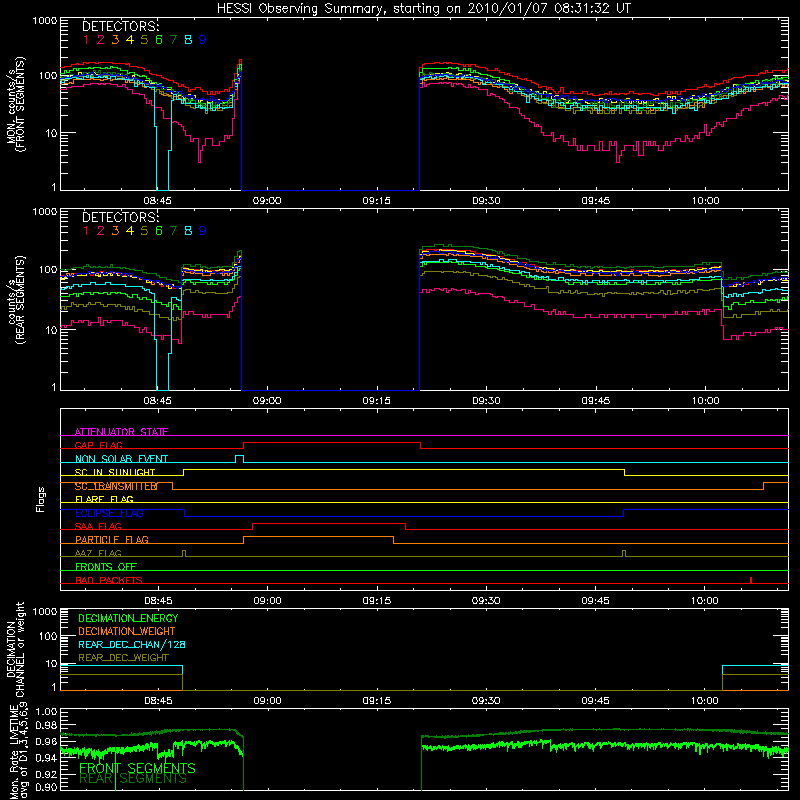Click the raised red GAP_FLAG segment
Screen dimensions: 800x800
tap(332, 443)
